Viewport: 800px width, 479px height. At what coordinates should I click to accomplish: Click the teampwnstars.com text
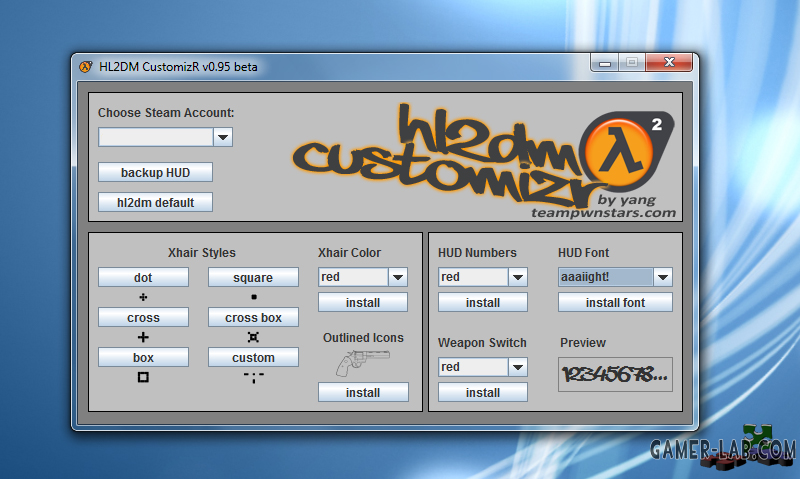[x=604, y=213]
